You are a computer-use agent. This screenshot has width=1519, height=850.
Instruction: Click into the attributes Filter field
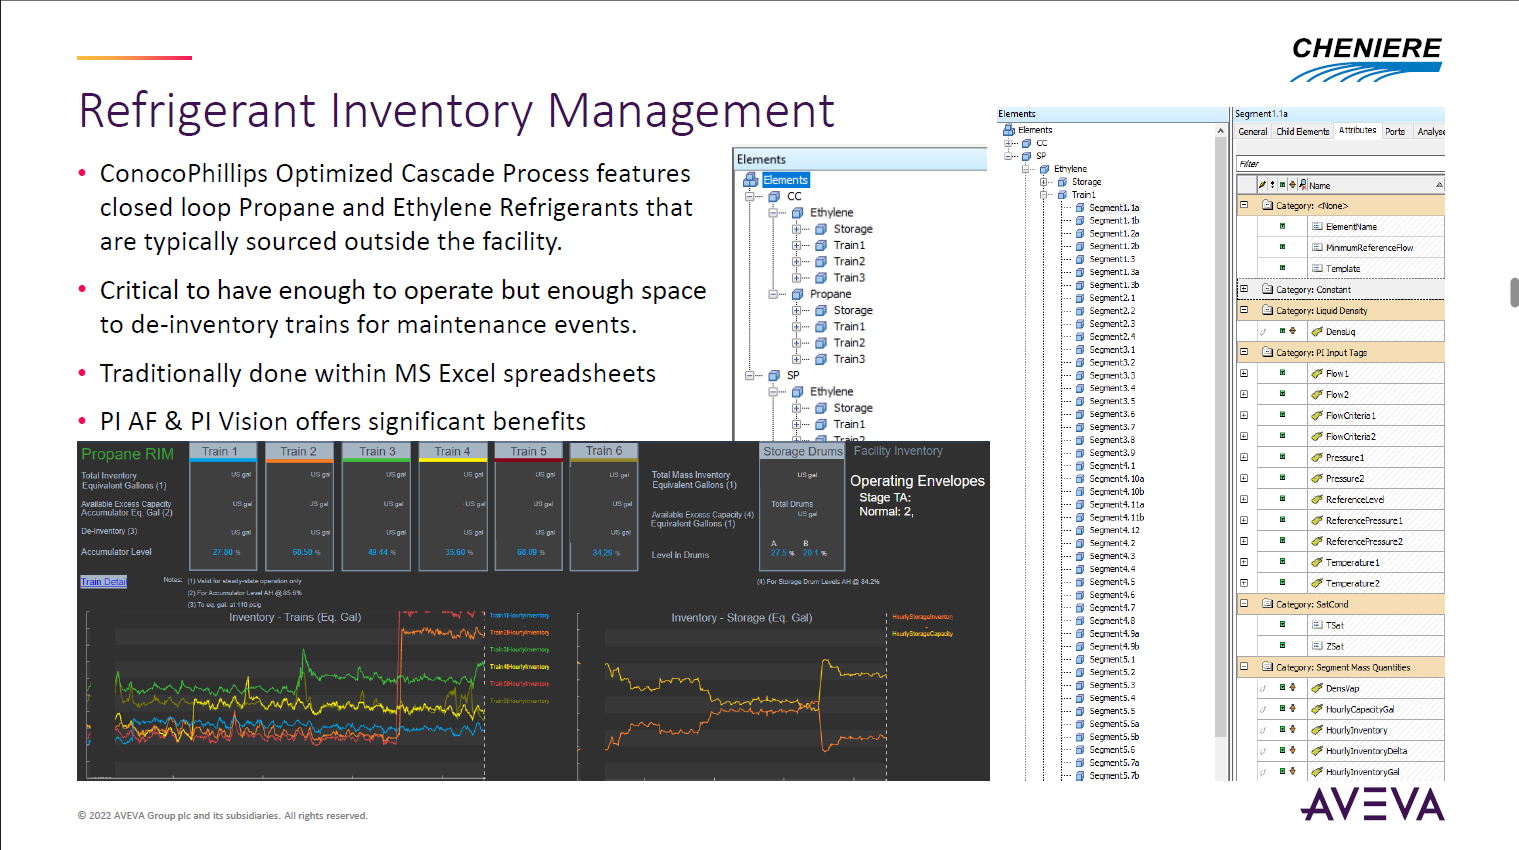pyautogui.click(x=1340, y=164)
